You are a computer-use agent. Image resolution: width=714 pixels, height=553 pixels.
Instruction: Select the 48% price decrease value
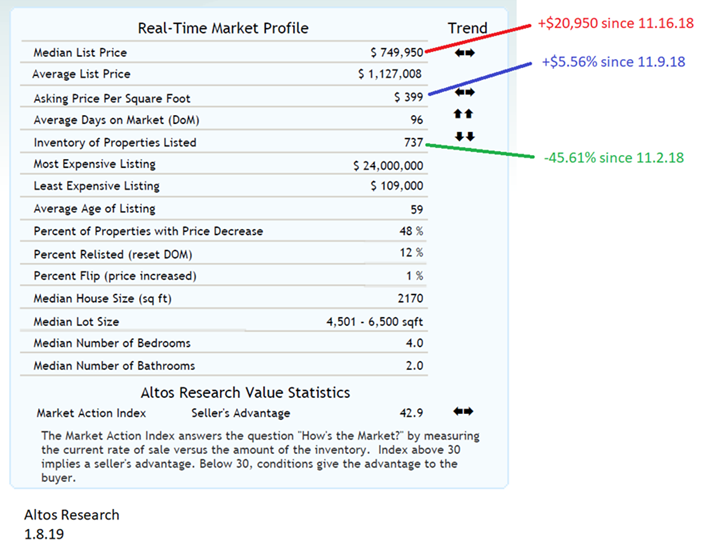412,231
